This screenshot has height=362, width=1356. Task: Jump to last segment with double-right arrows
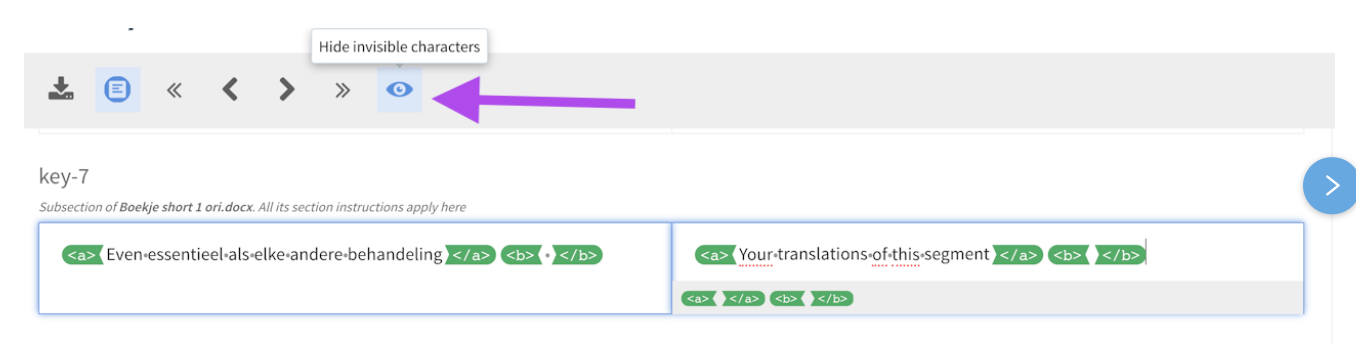(x=343, y=90)
